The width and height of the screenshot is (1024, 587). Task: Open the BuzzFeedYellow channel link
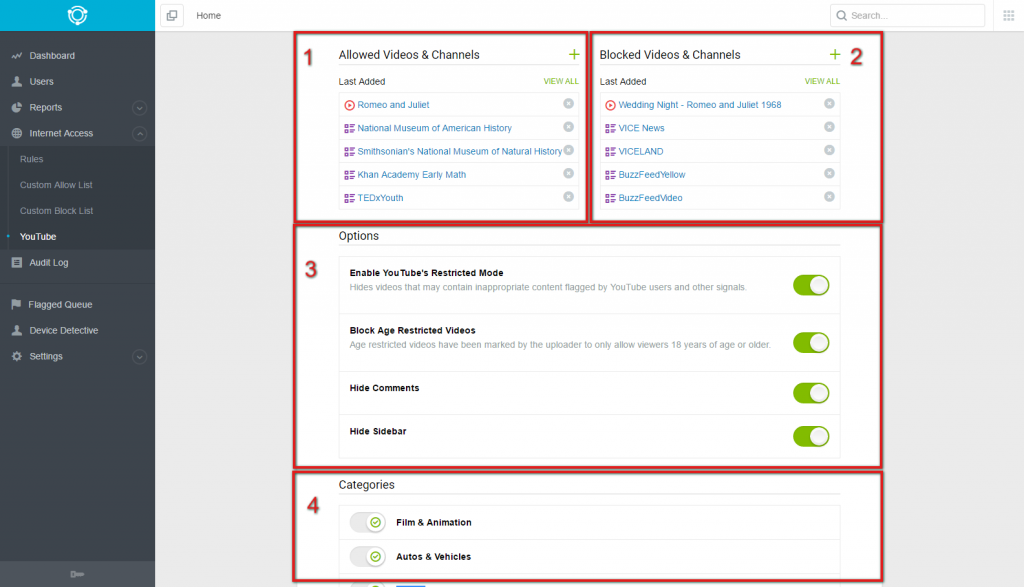652,174
